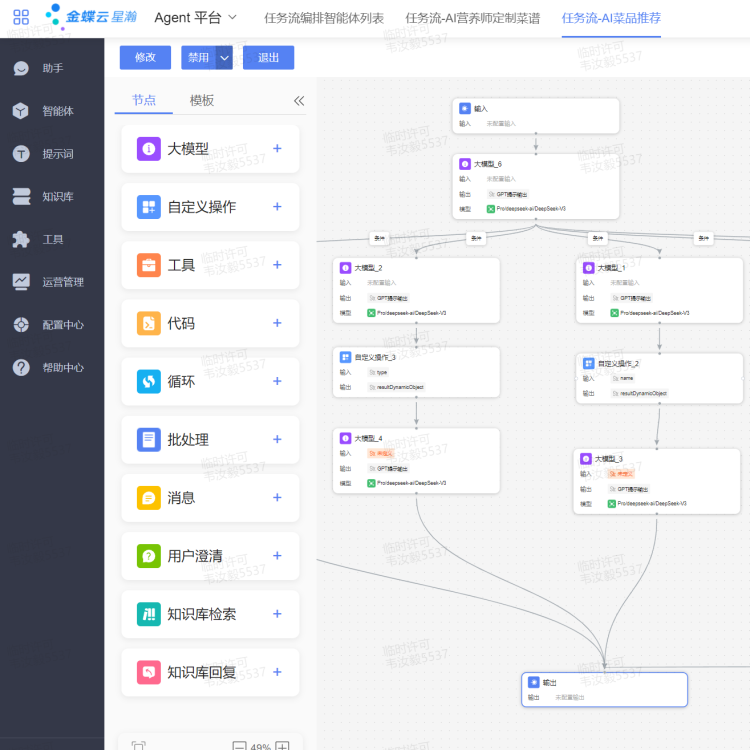Select the 输出 node on canvas
Screen dimensions: 750x750
click(x=604, y=689)
